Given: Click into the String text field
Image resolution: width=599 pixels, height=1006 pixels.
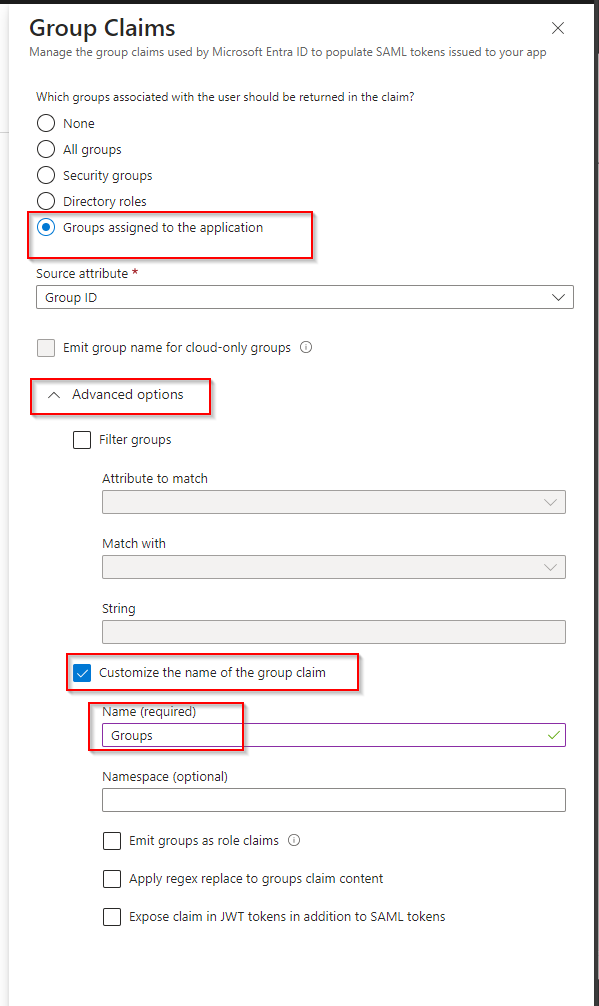Looking at the screenshot, I should point(333,631).
